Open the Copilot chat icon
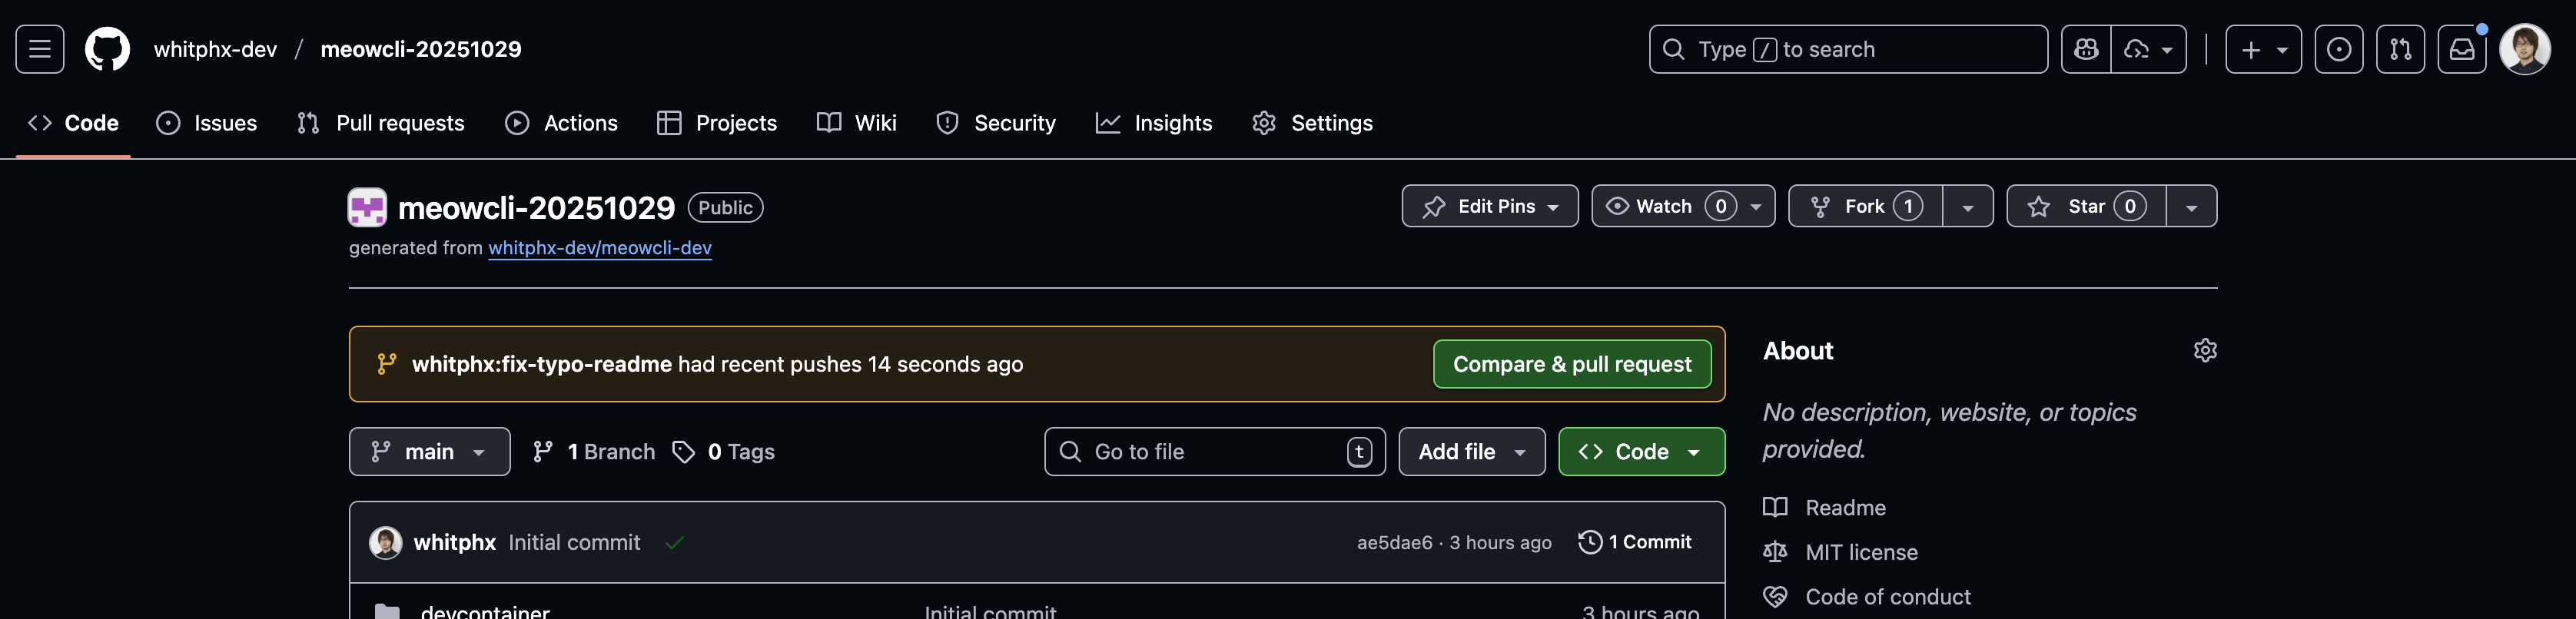 2086,49
